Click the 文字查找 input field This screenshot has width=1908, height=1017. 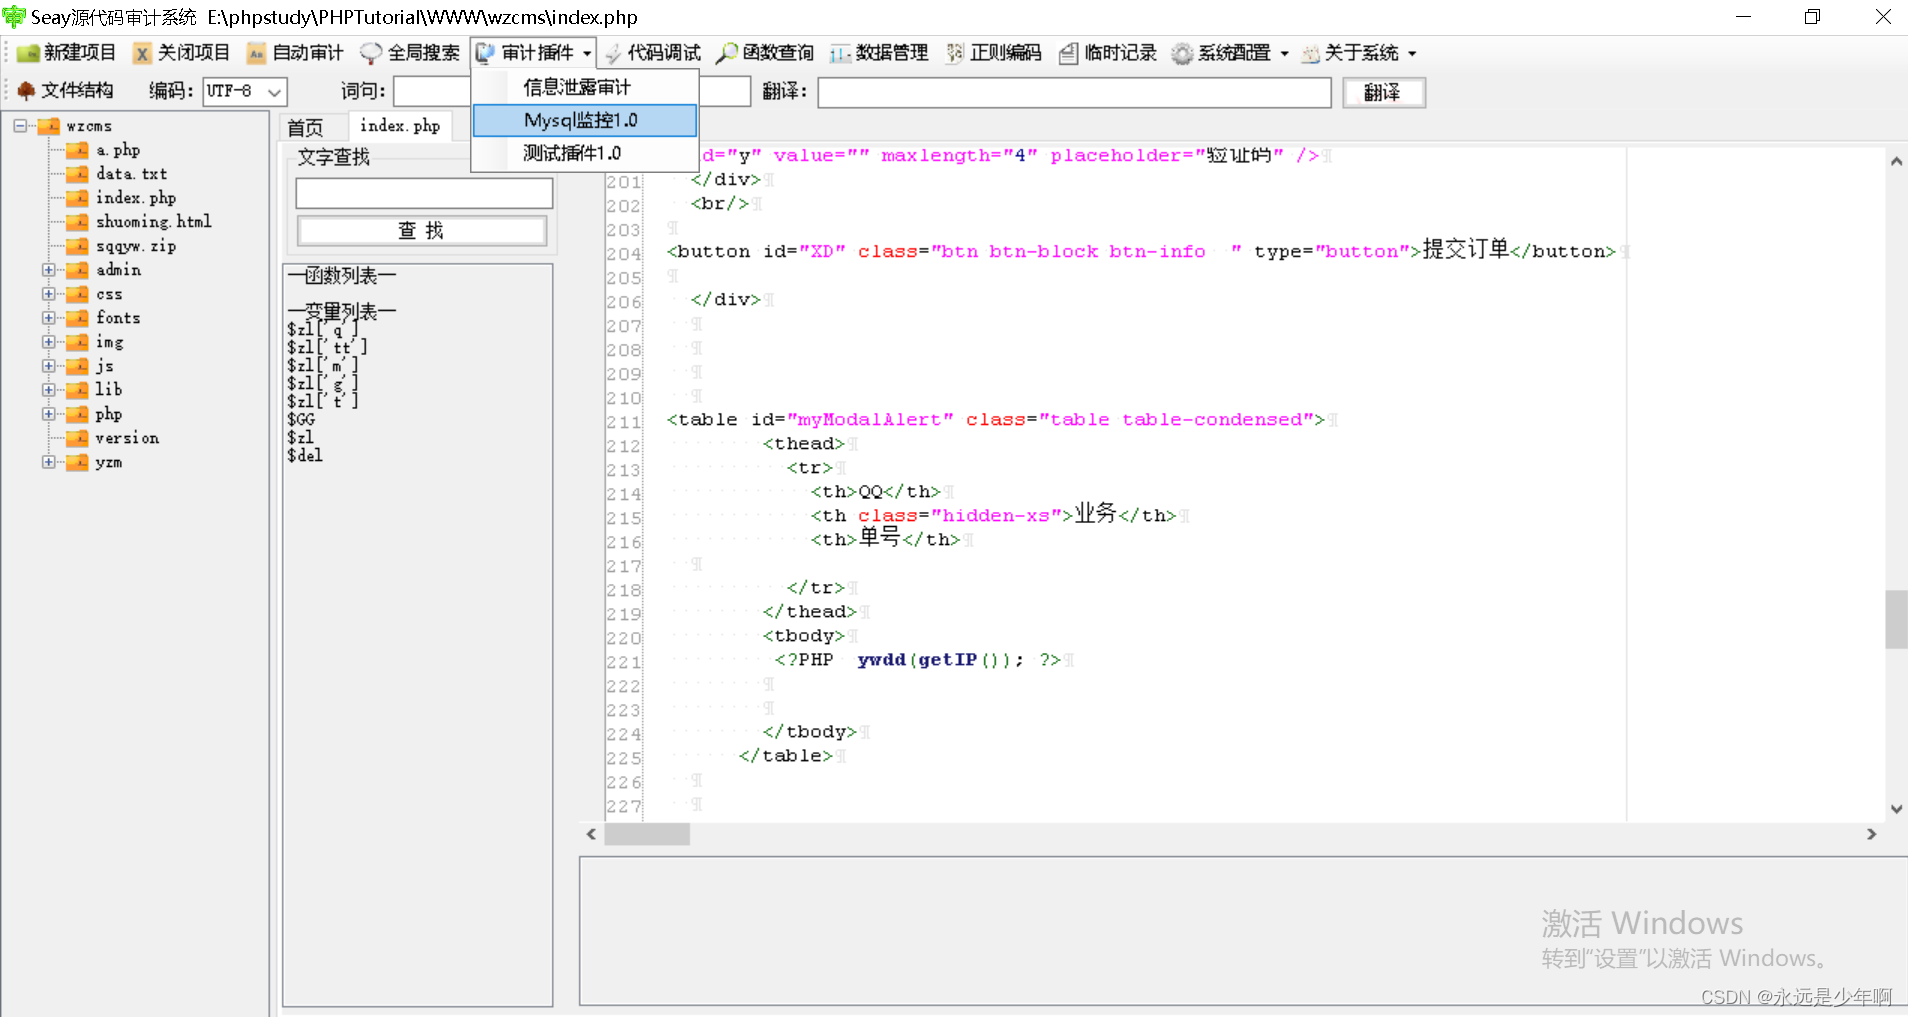424,193
